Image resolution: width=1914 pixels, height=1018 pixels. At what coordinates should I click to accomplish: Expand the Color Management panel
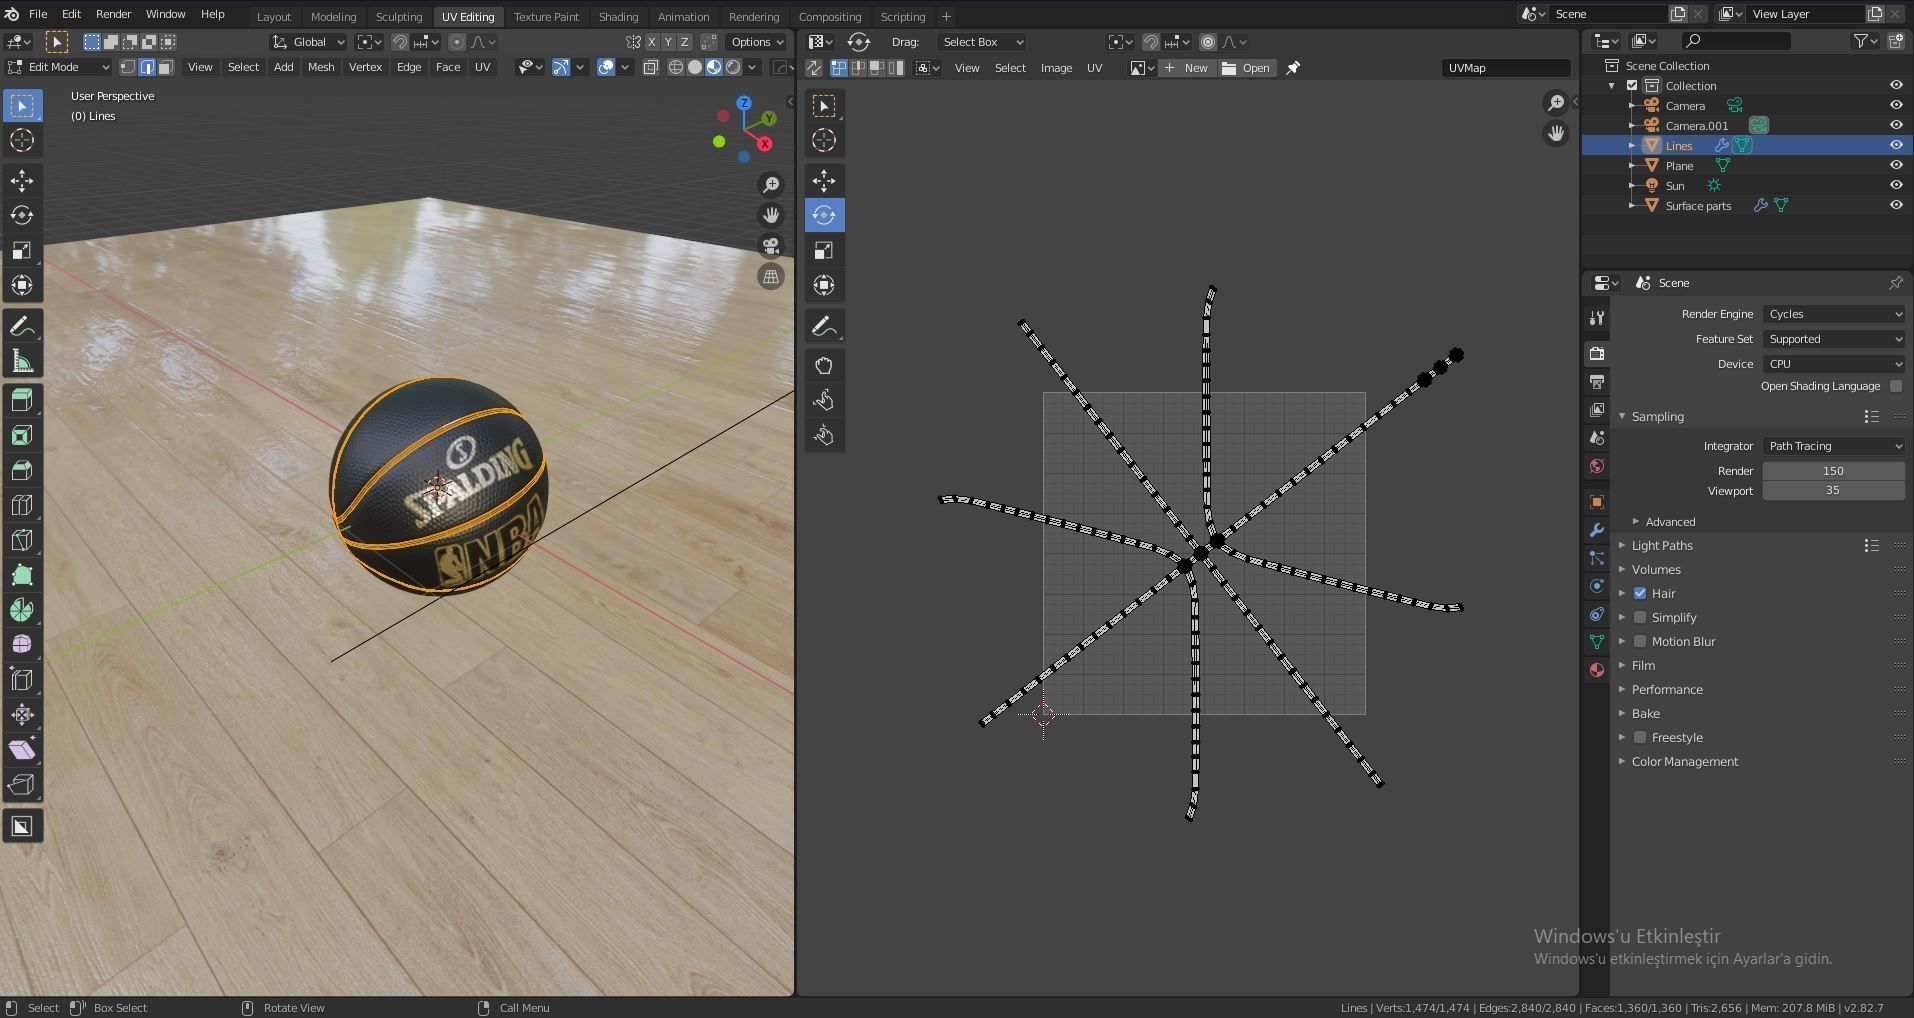click(x=1684, y=762)
